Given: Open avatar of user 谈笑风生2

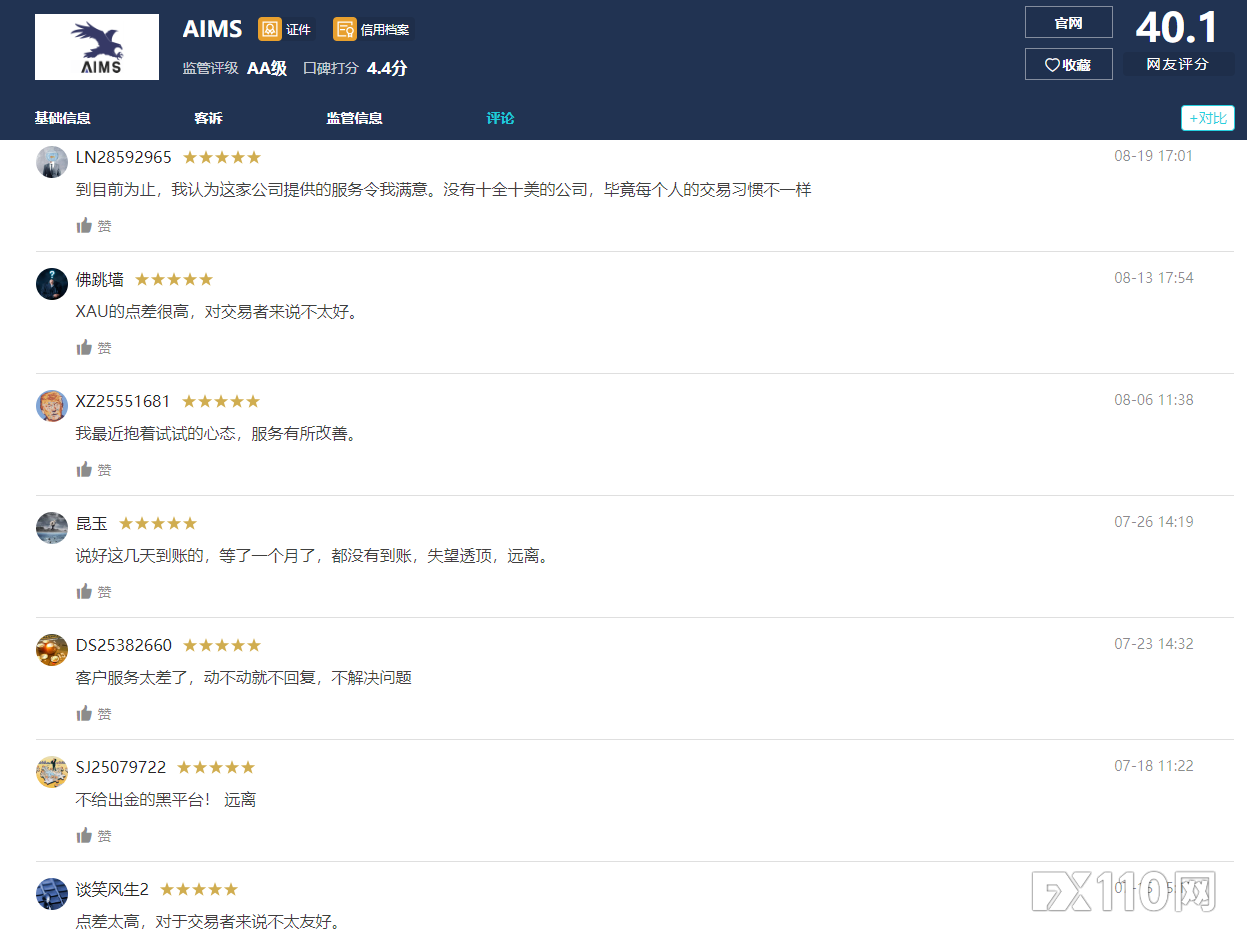Looking at the screenshot, I should (52, 894).
